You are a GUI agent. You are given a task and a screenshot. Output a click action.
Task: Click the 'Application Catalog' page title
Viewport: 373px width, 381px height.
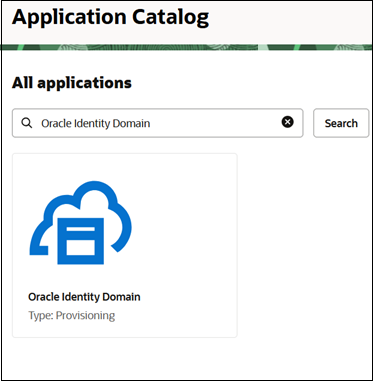pos(110,16)
